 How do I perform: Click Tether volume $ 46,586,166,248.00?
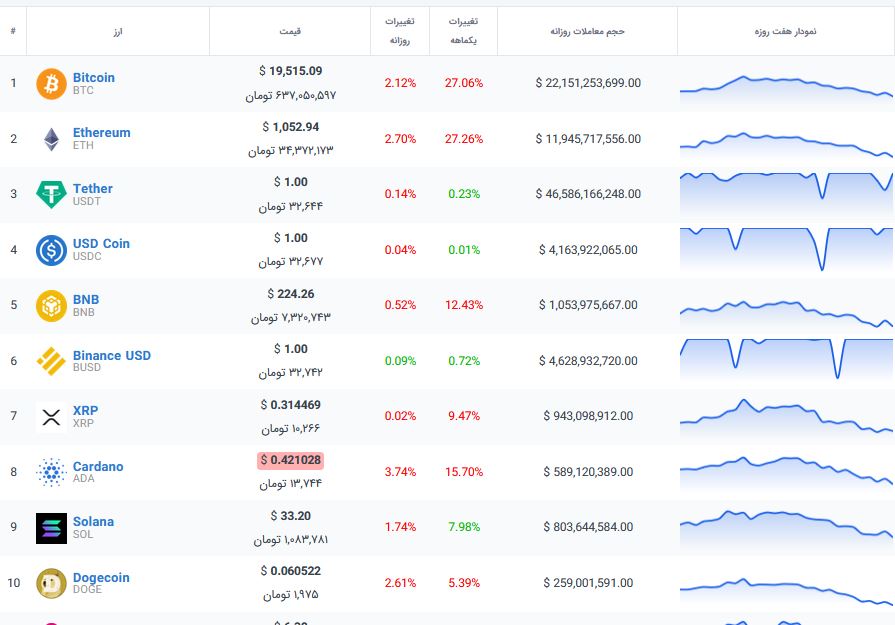(588, 194)
